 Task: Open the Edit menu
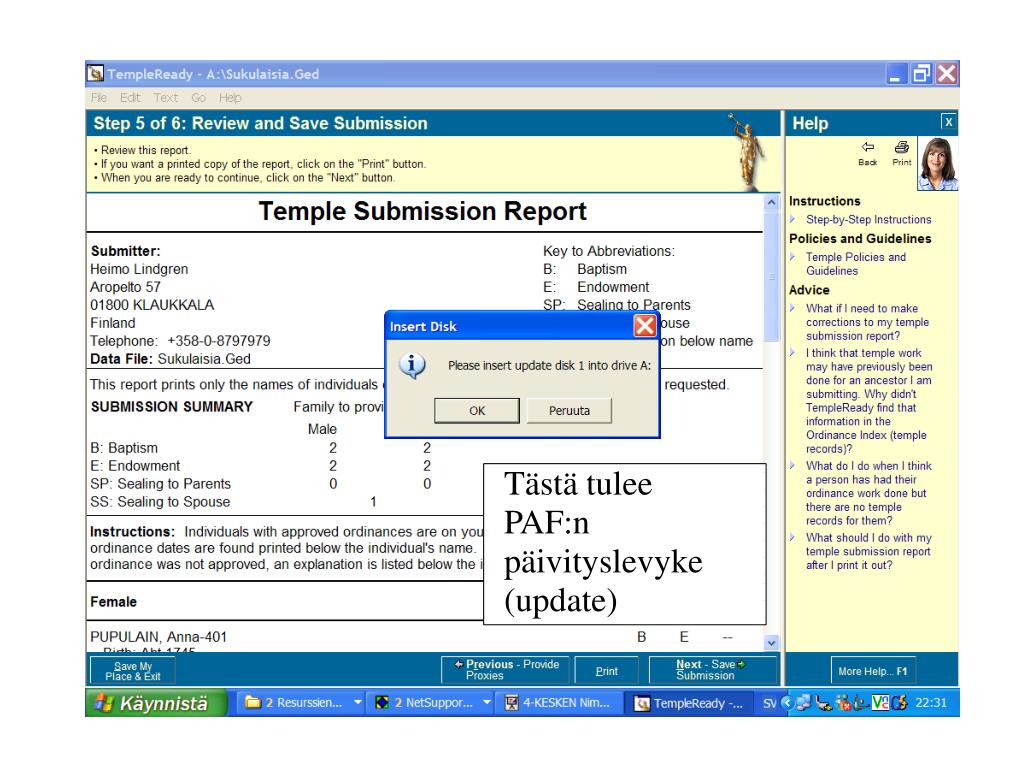click(x=130, y=97)
